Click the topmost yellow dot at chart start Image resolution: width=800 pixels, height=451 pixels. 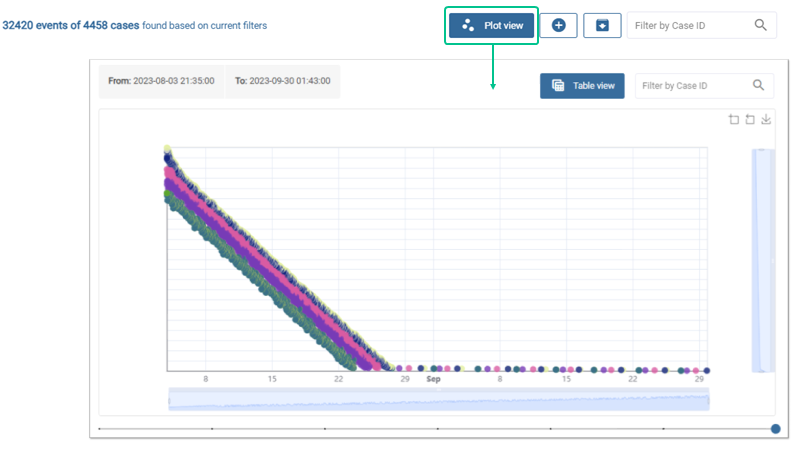tap(167, 149)
